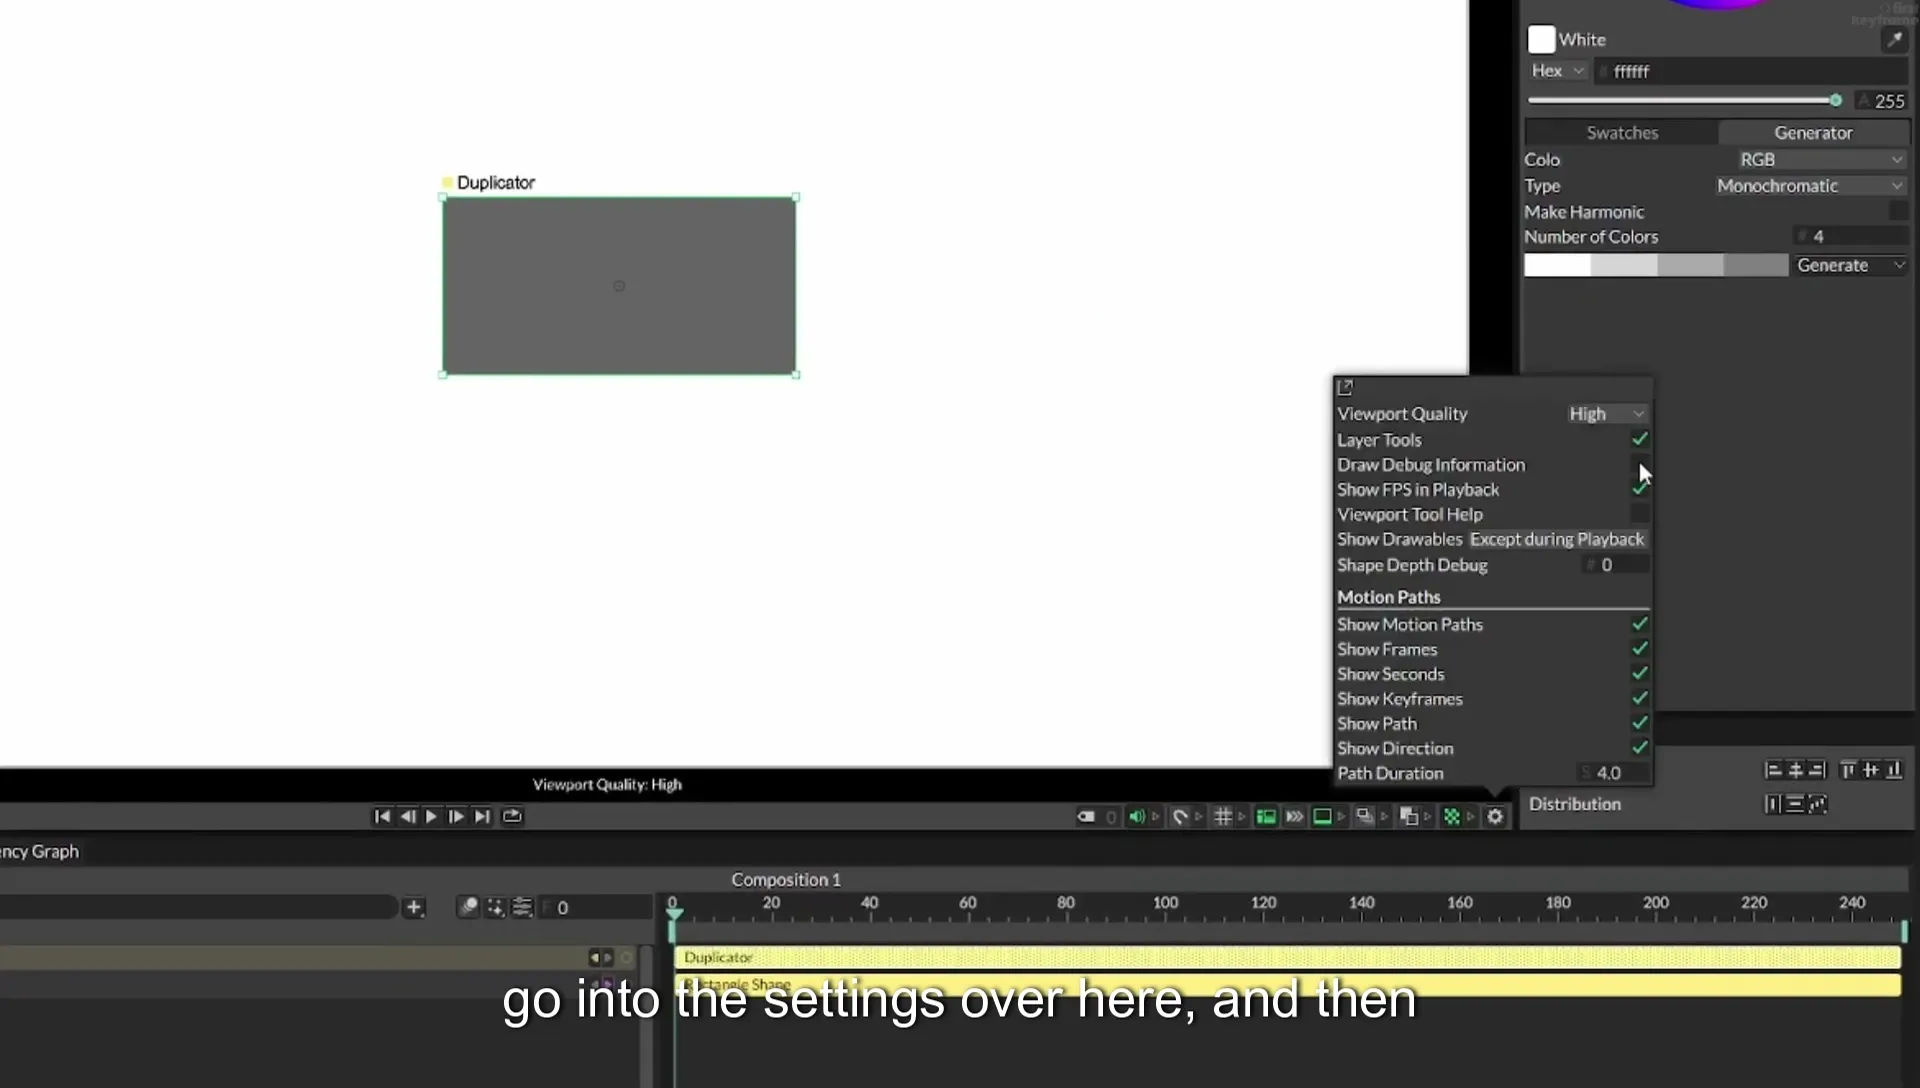Screen dimensions: 1920x1088
Task: Disable Show Frames checkbox
Action: coord(1639,649)
